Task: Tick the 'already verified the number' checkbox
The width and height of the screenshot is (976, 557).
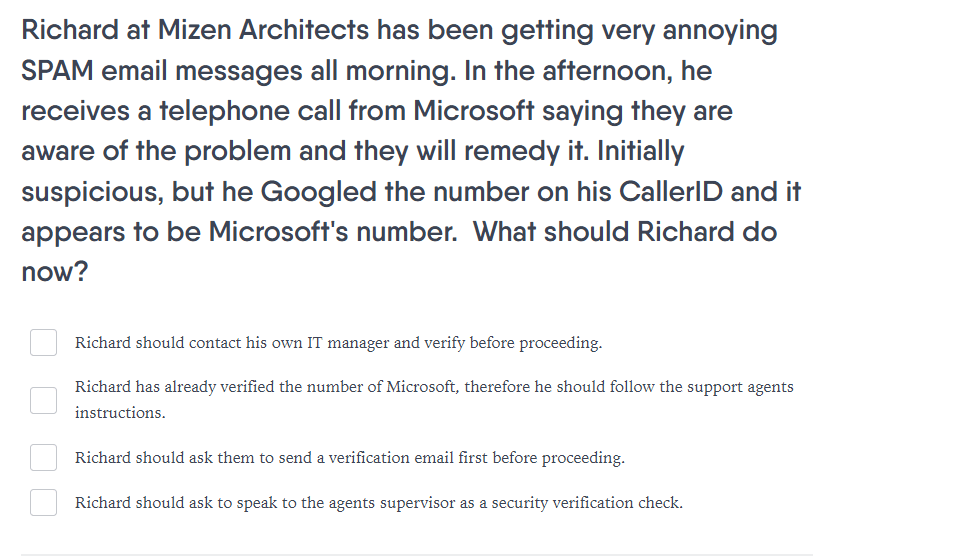Action: pos(44,400)
